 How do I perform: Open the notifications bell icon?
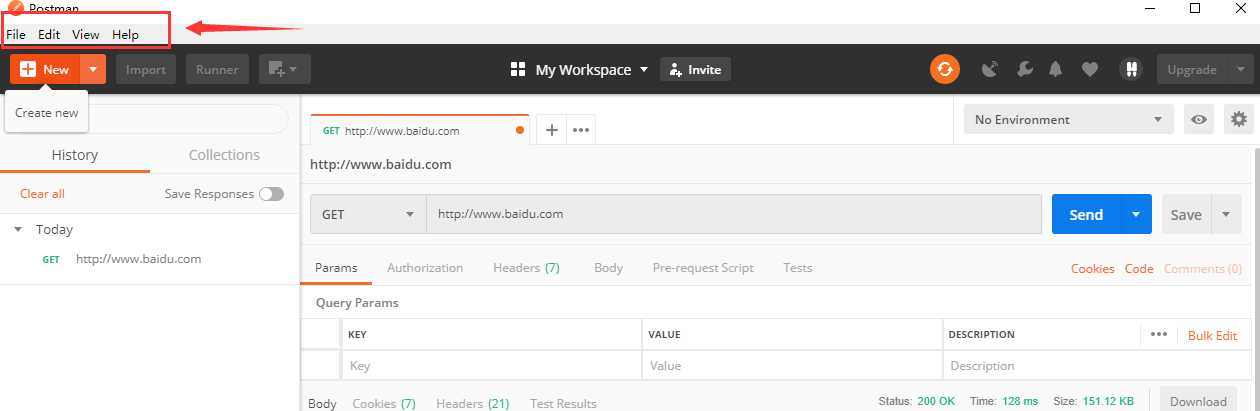[x=1056, y=69]
